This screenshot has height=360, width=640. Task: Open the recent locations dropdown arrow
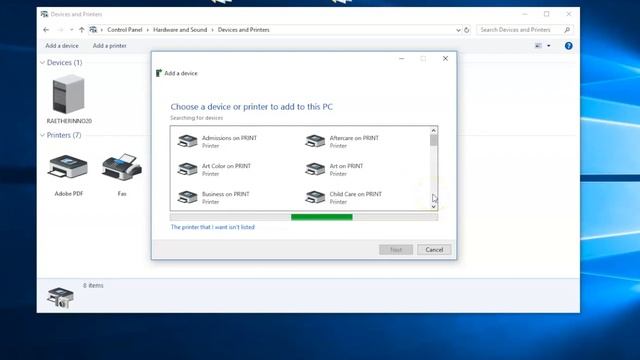[71, 30]
